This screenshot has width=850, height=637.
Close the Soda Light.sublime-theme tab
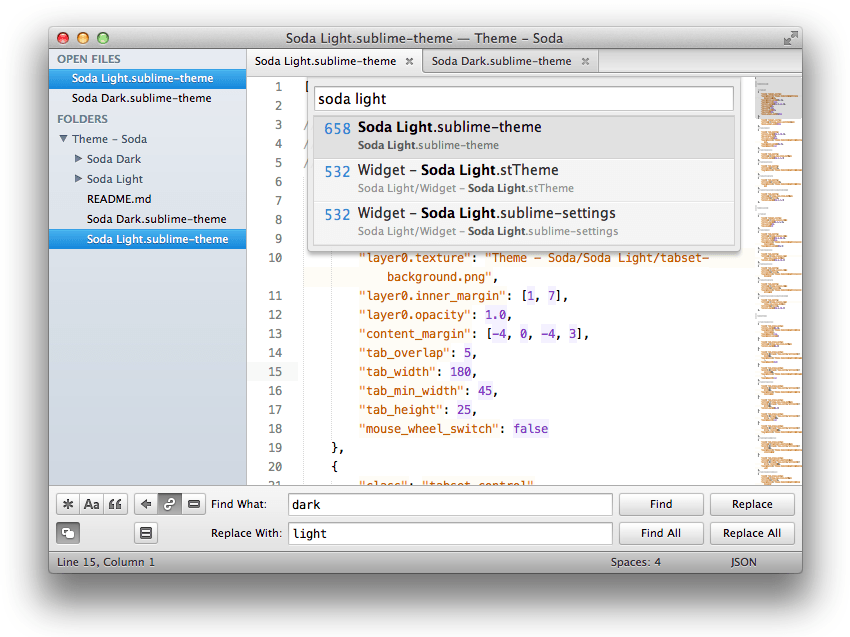[x=410, y=60]
